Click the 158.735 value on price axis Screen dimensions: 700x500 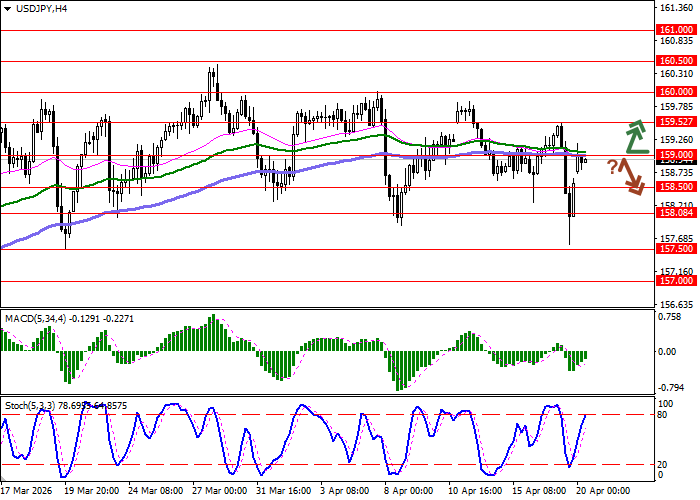click(677, 172)
